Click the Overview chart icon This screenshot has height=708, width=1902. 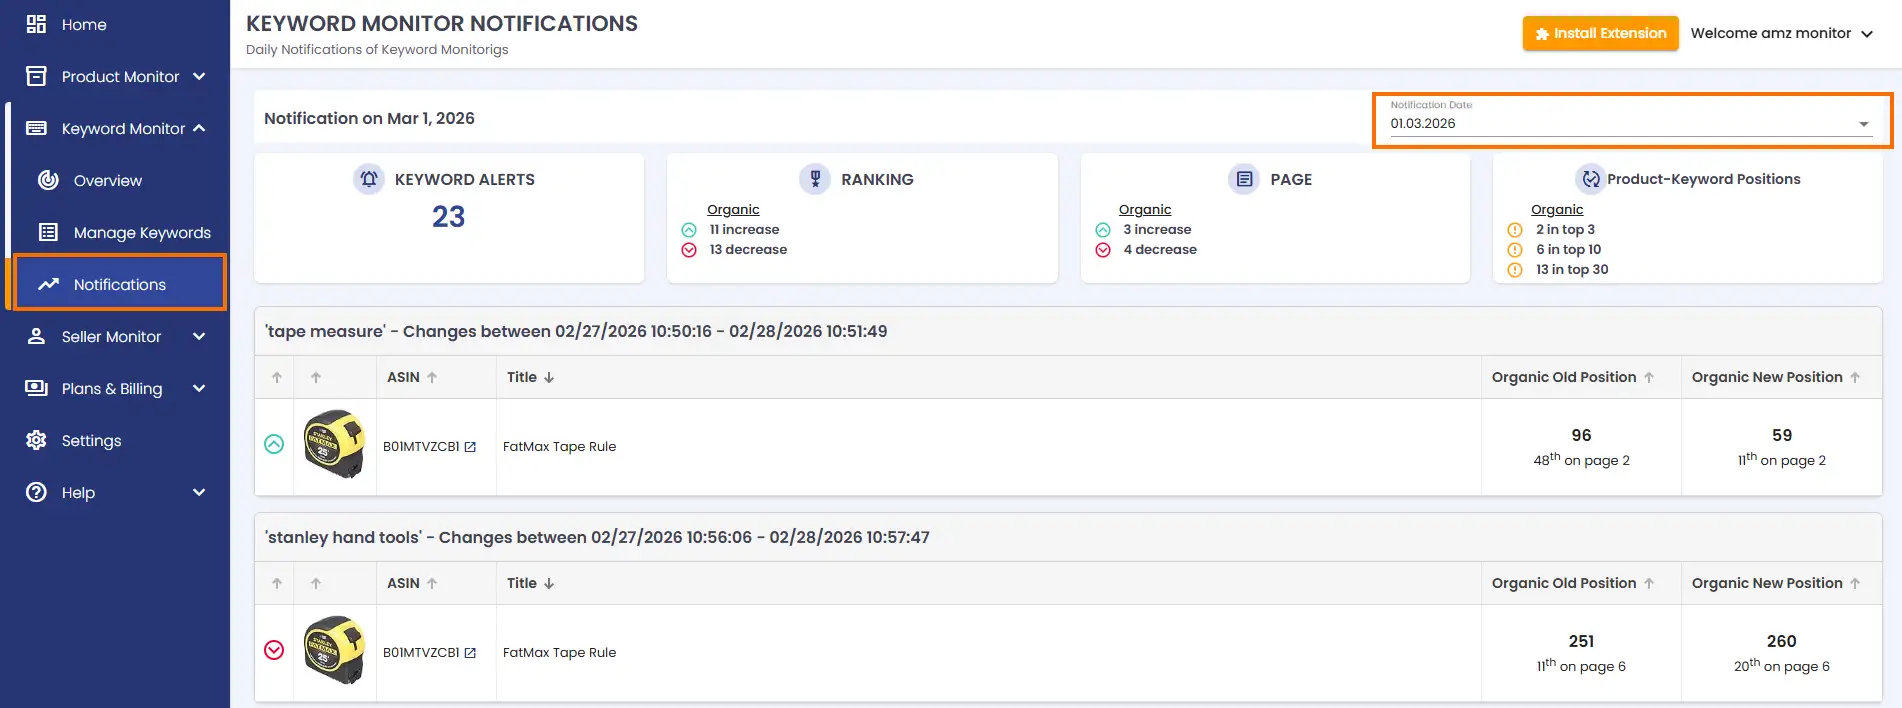[x=48, y=180]
